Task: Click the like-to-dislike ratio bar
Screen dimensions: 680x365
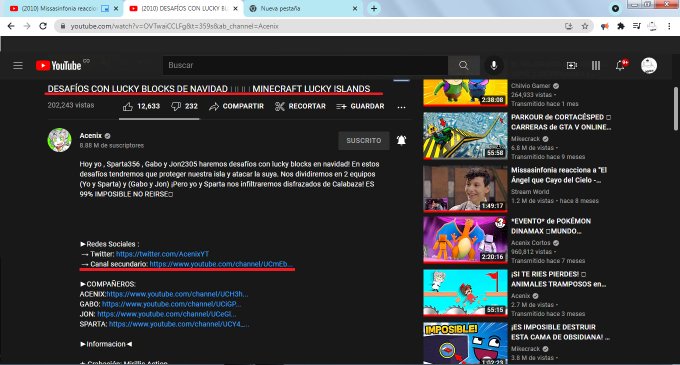Action: coord(160,119)
